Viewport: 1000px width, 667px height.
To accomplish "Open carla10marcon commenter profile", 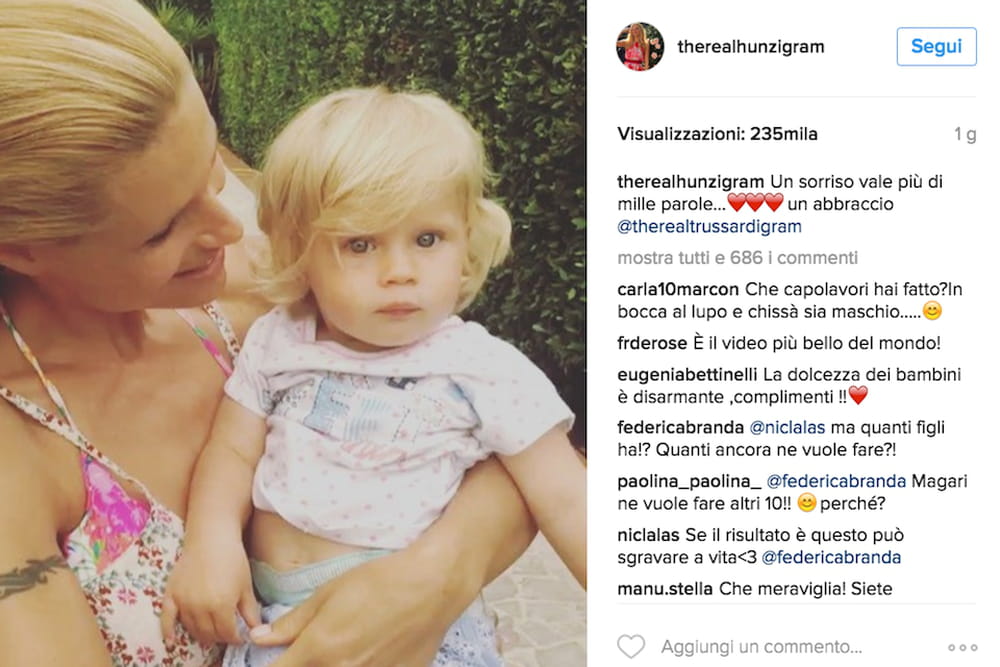I will 678,290.
